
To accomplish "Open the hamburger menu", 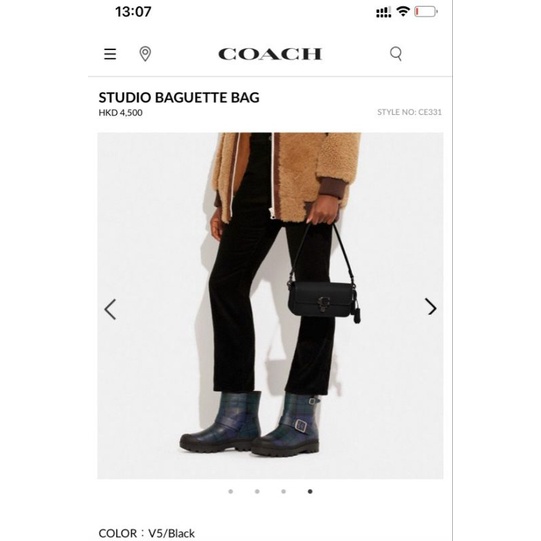I will (110, 54).
